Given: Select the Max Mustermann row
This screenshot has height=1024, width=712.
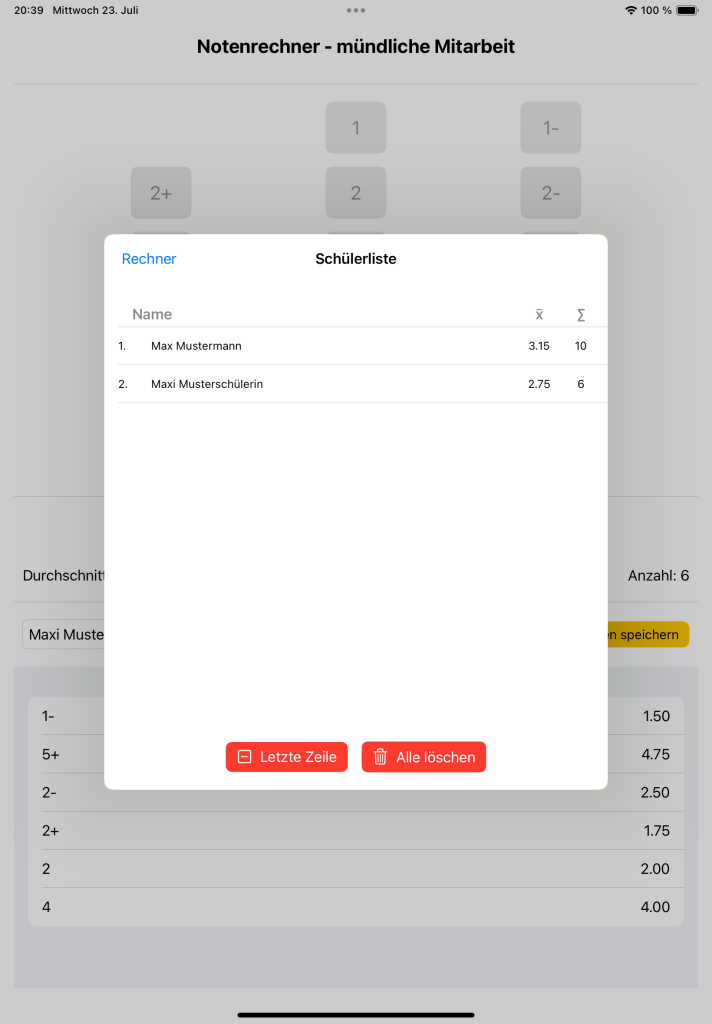Looking at the screenshot, I should pos(363,346).
